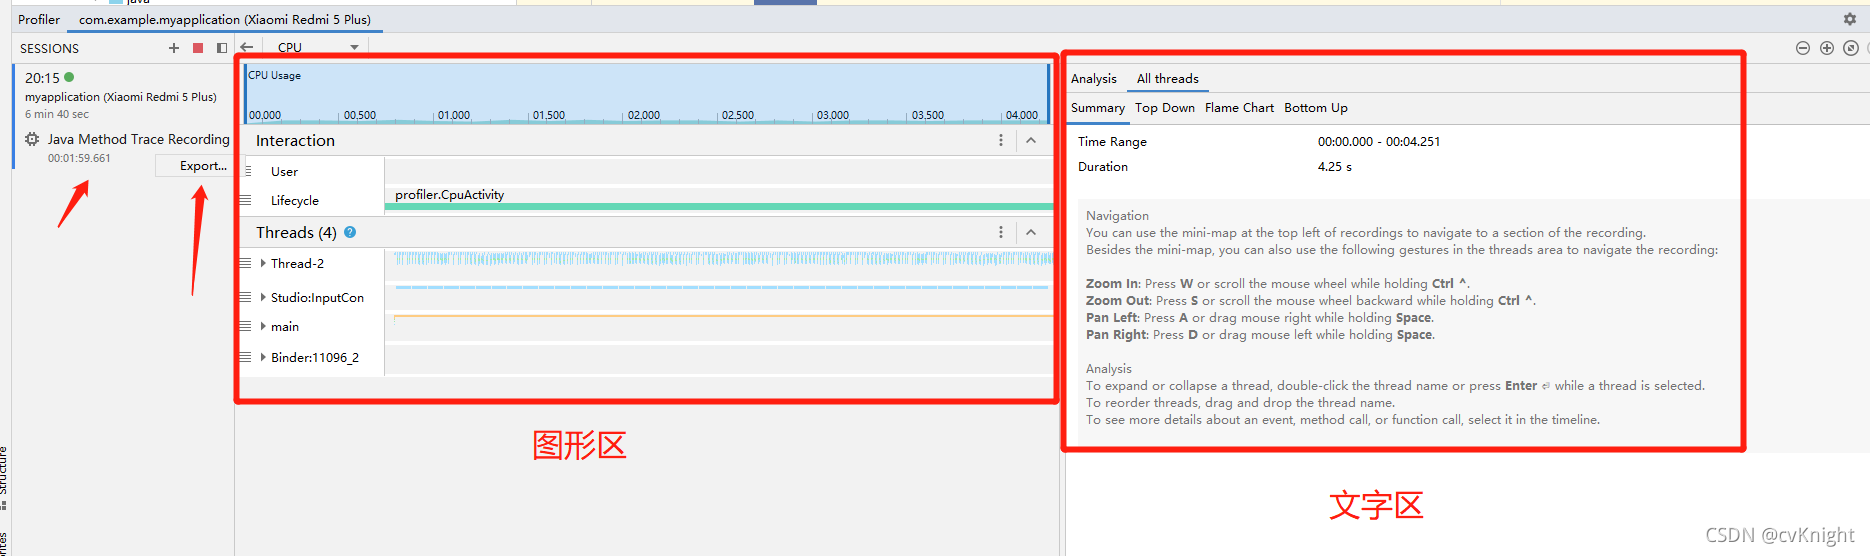Start a new profiling session with plus icon
Image resolution: width=1870 pixels, height=556 pixels.
click(174, 48)
